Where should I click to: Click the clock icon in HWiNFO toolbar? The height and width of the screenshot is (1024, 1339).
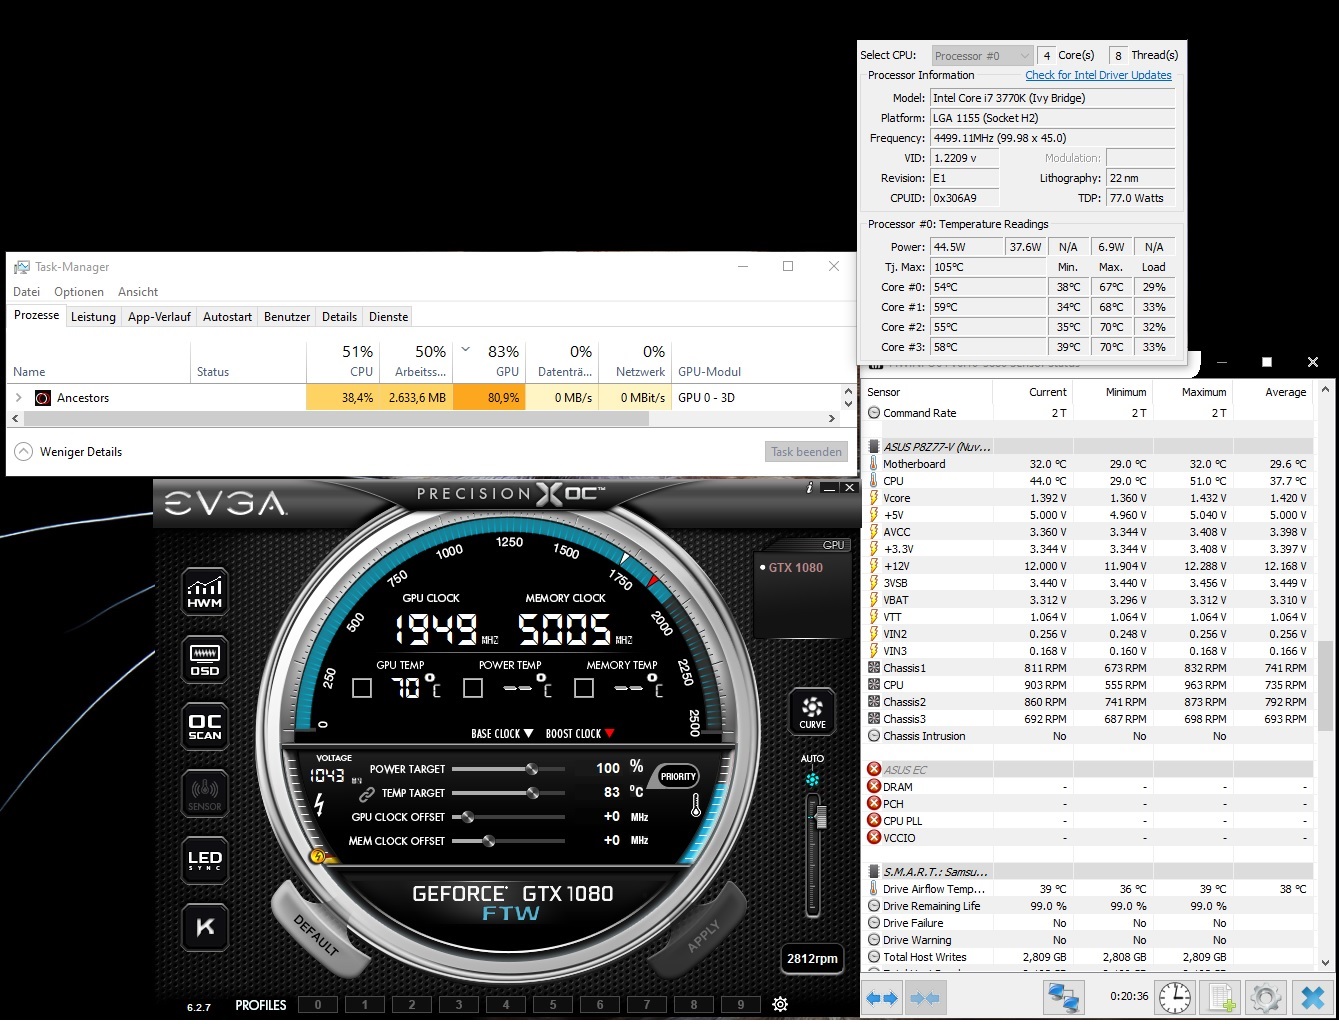point(1175,997)
